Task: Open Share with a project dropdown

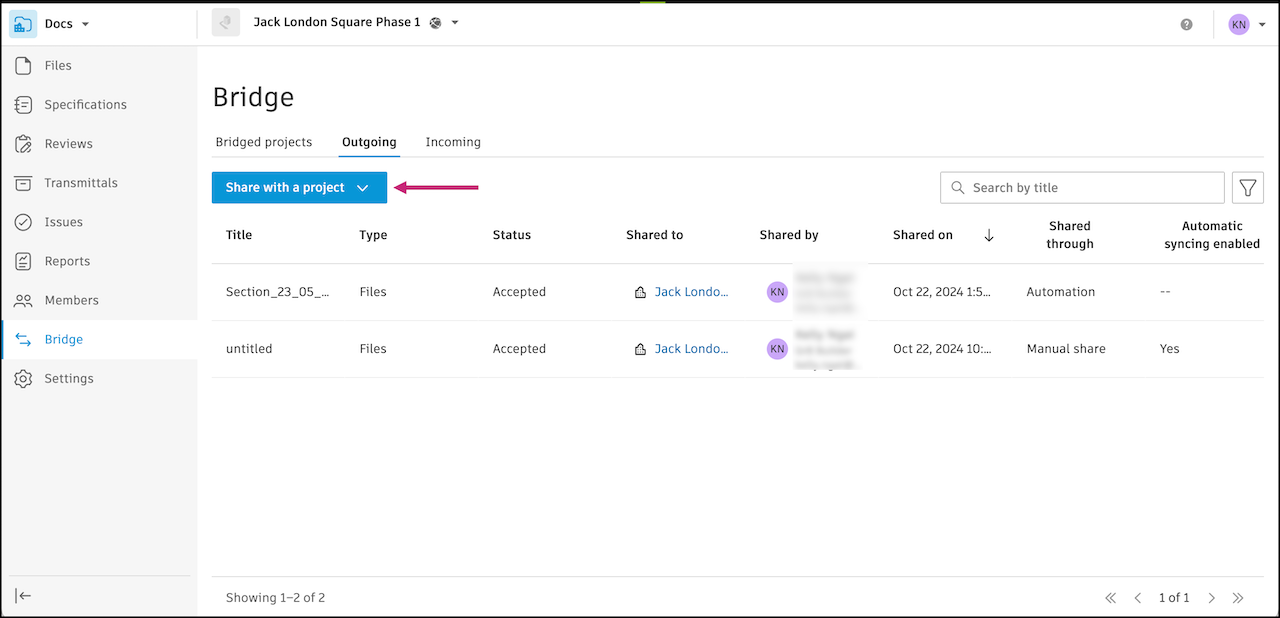Action: 299,187
